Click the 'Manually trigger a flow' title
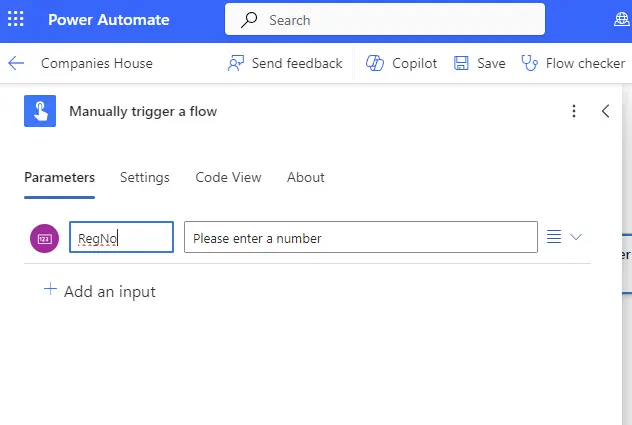632x425 pixels. pos(143,111)
